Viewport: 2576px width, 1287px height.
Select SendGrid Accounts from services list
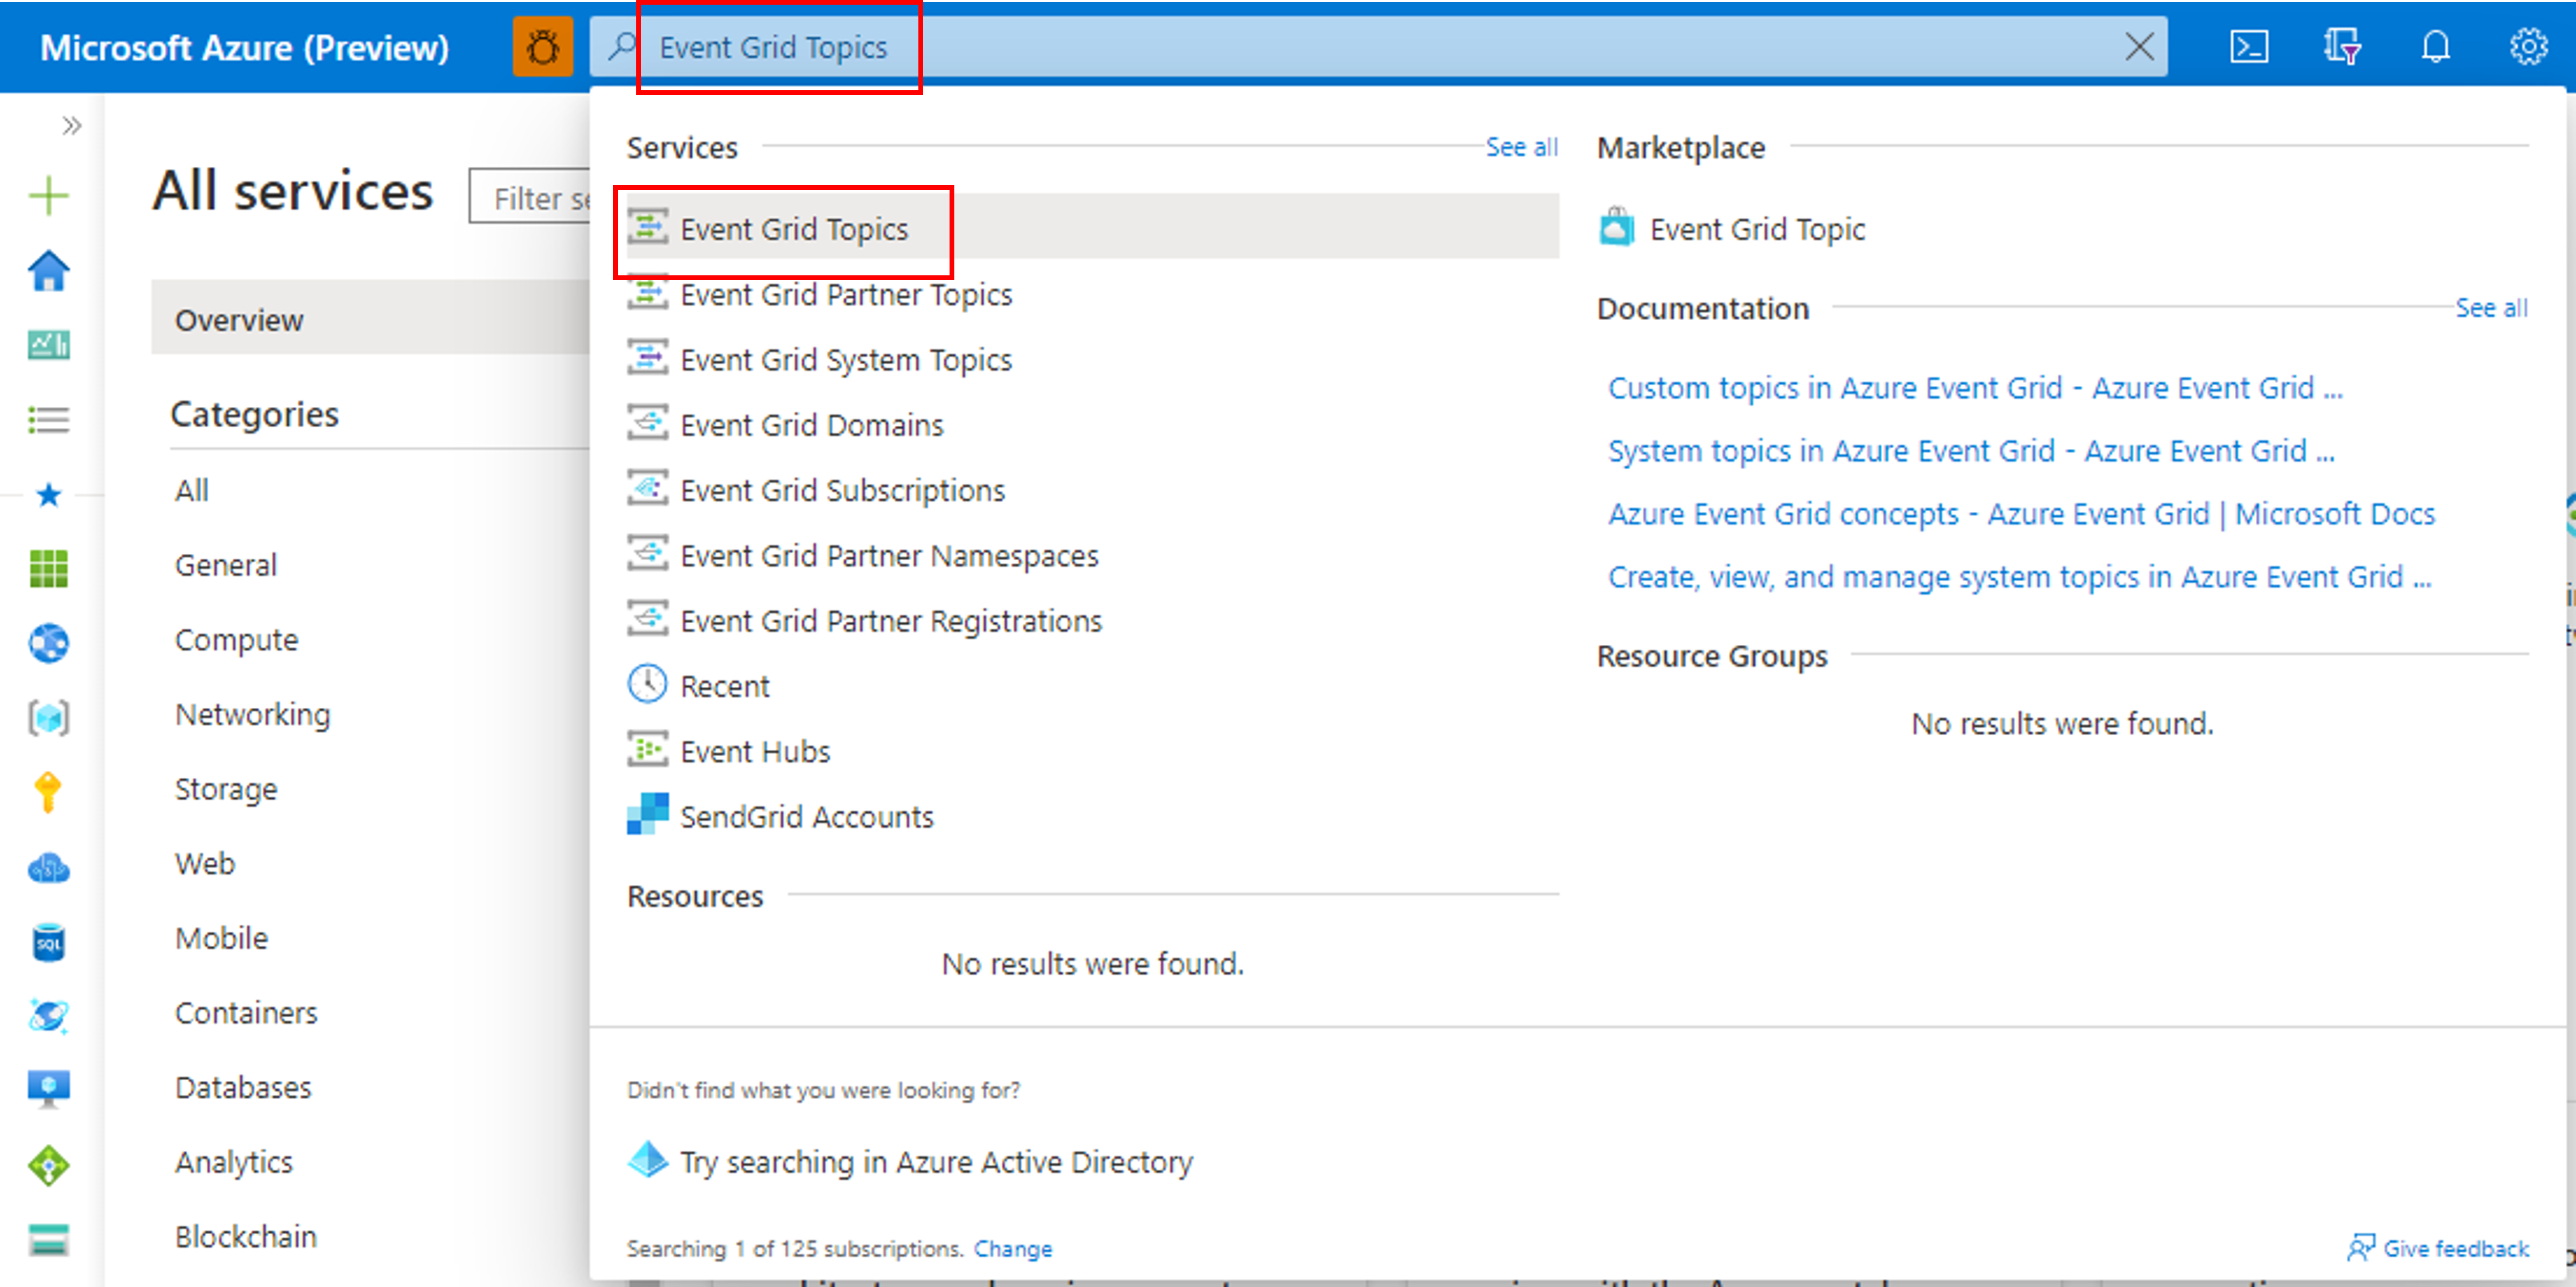pos(805,816)
